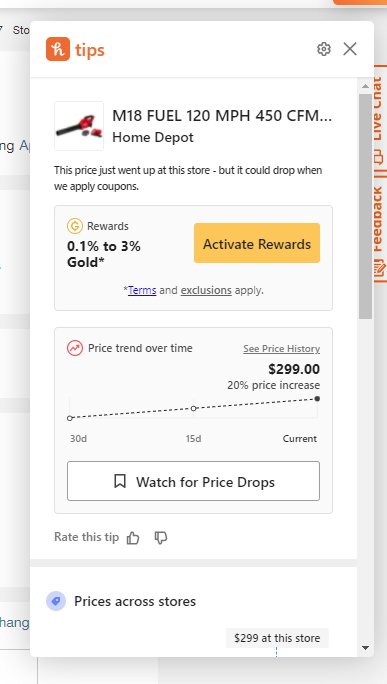
Task: Click the Prices across stores tag icon
Action: point(56,601)
